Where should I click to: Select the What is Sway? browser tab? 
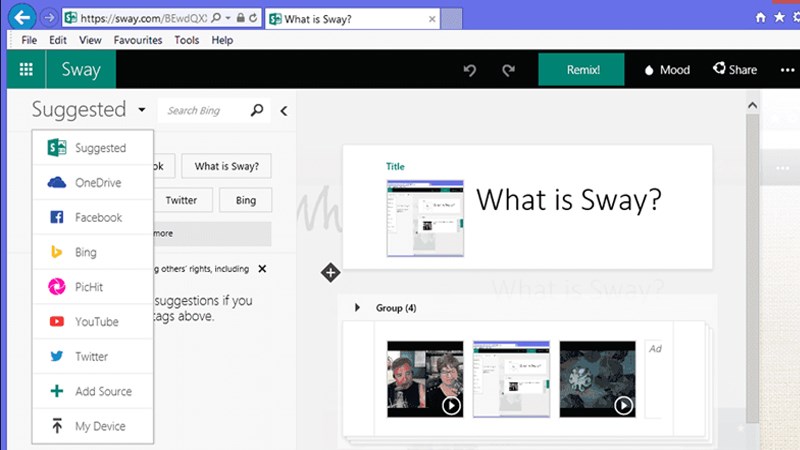pyautogui.click(x=352, y=19)
